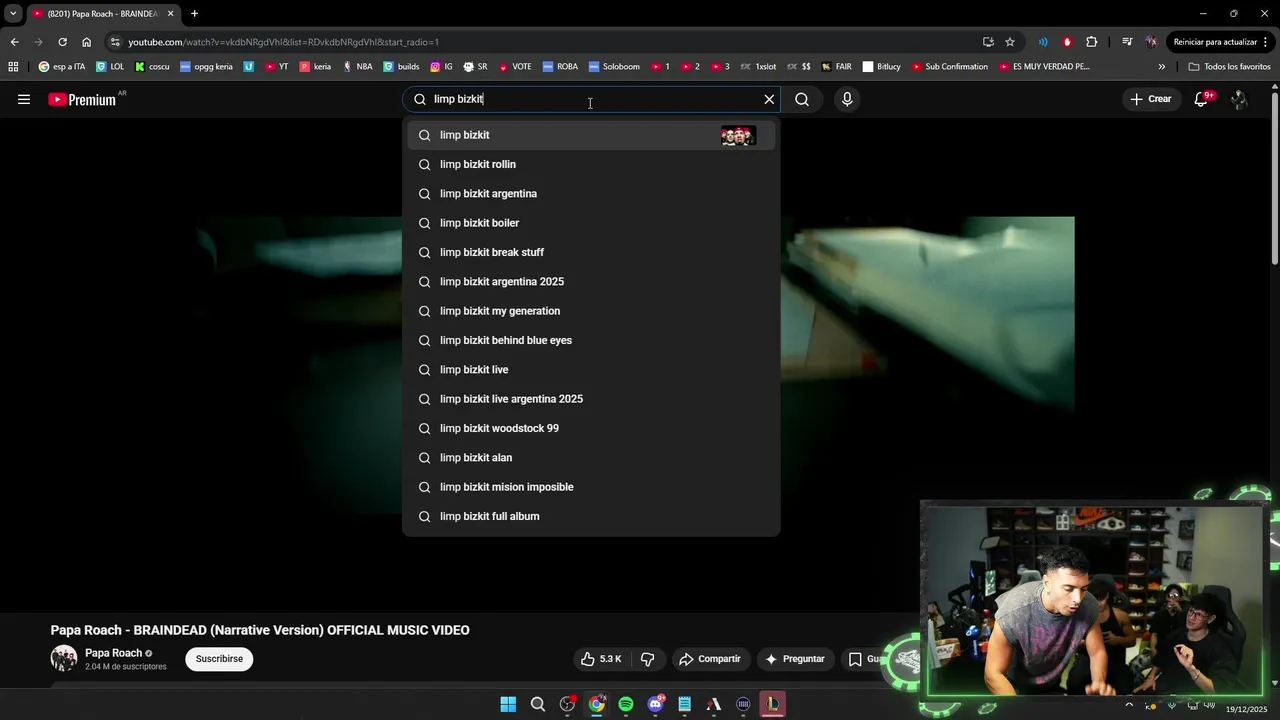
Task: Pick "limp bizkit alan" suggestion
Action: (591, 458)
